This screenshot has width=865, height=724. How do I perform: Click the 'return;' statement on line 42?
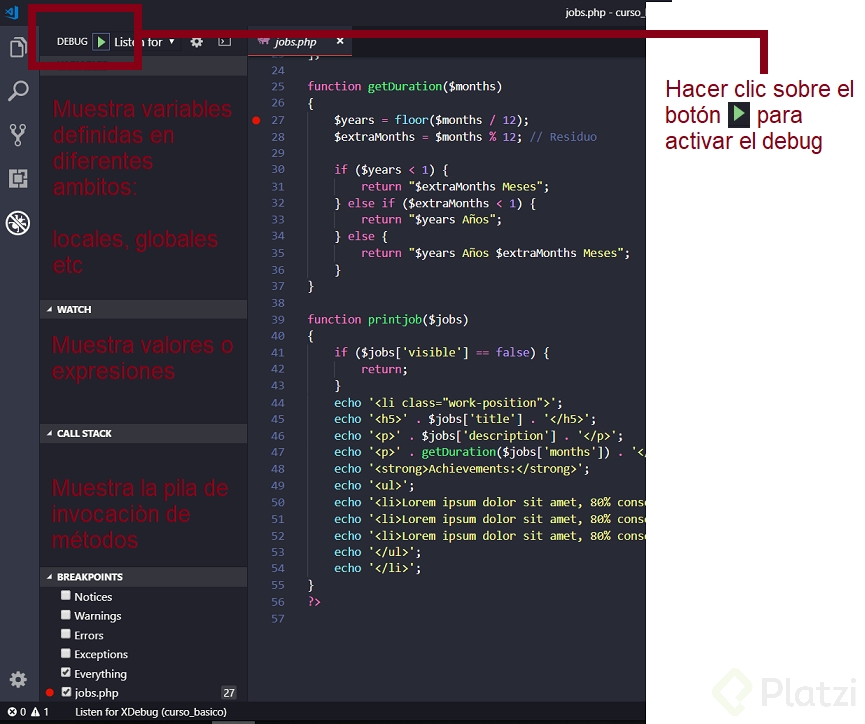tap(384, 369)
